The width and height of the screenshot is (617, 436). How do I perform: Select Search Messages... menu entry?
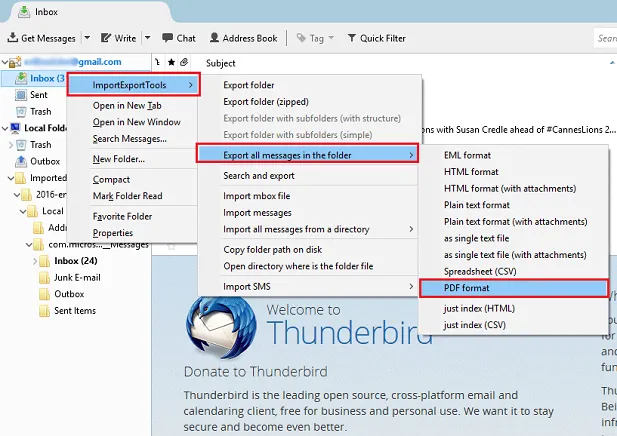(129, 139)
